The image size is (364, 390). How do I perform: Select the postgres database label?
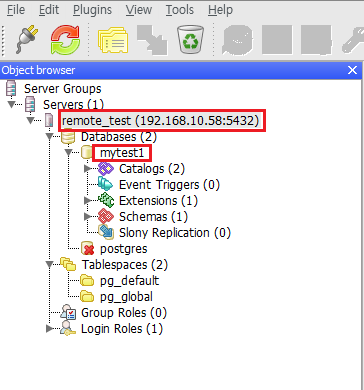pyautogui.click(x=124, y=249)
